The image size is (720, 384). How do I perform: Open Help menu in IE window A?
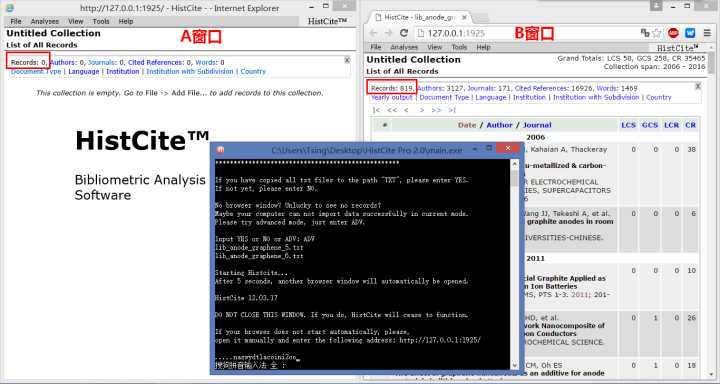(x=126, y=22)
